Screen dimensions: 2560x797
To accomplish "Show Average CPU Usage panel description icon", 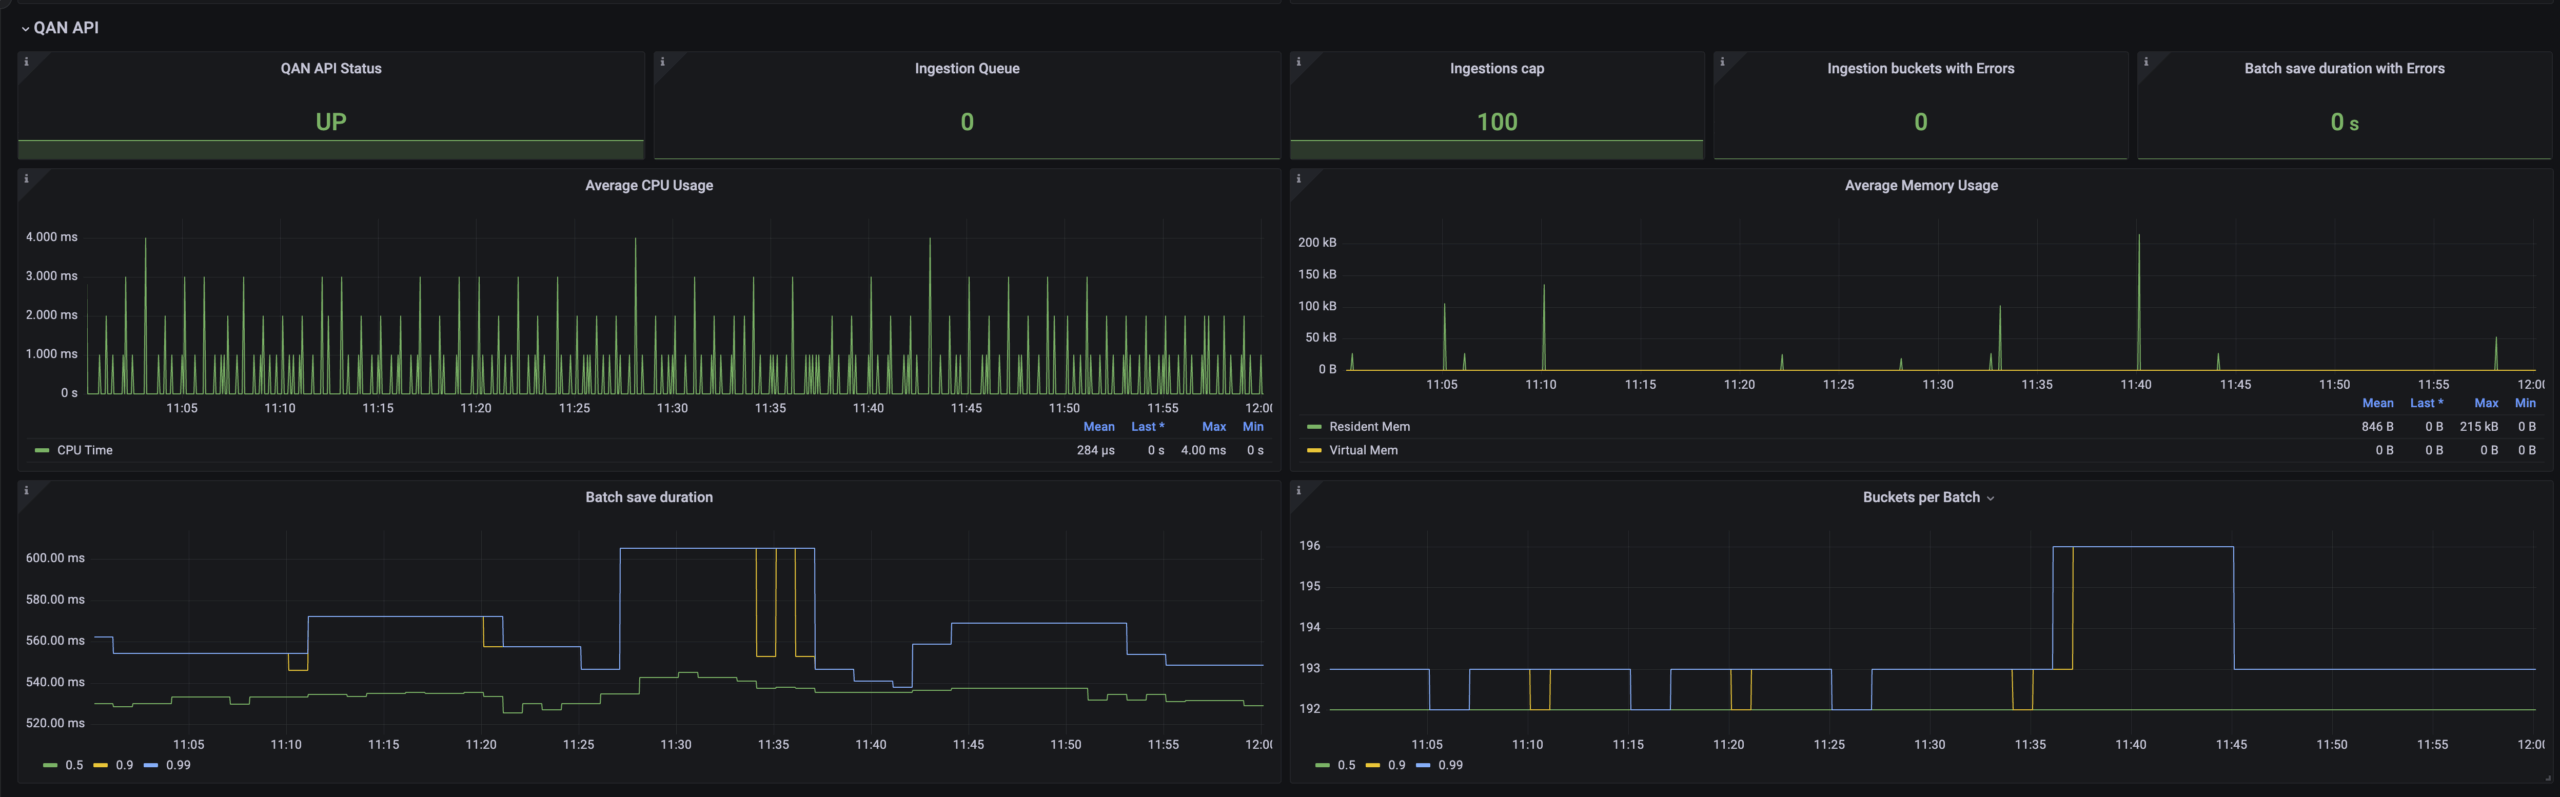I will [26, 179].
